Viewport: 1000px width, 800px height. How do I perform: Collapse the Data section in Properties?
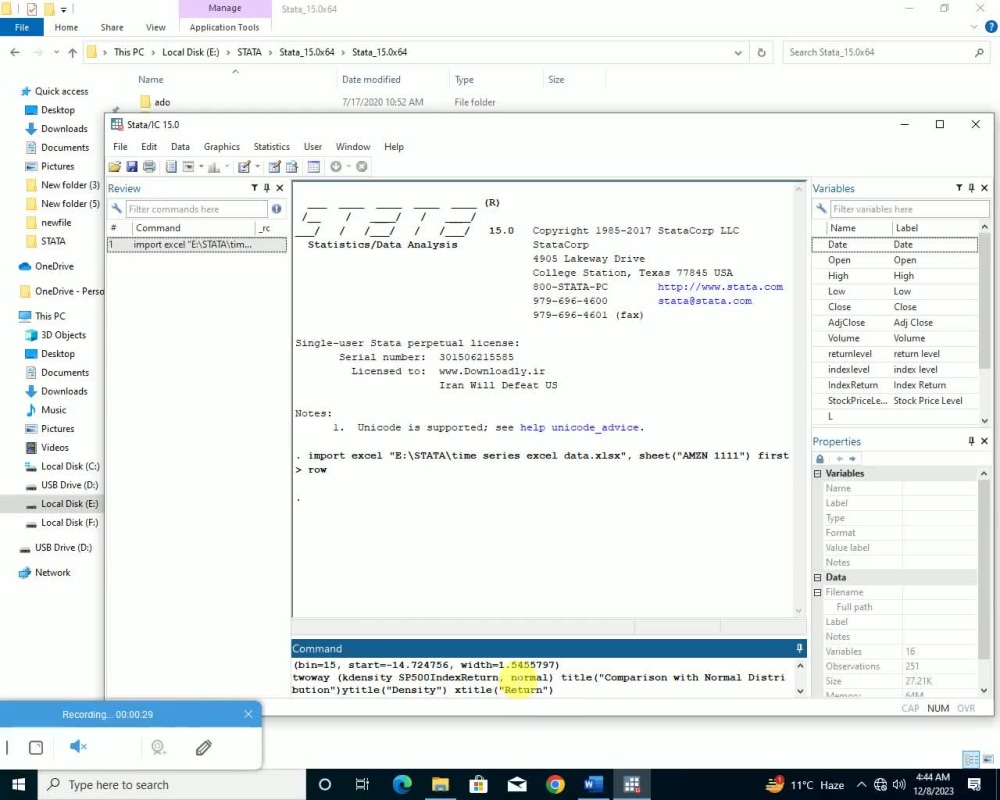click(x=817, y=577)
